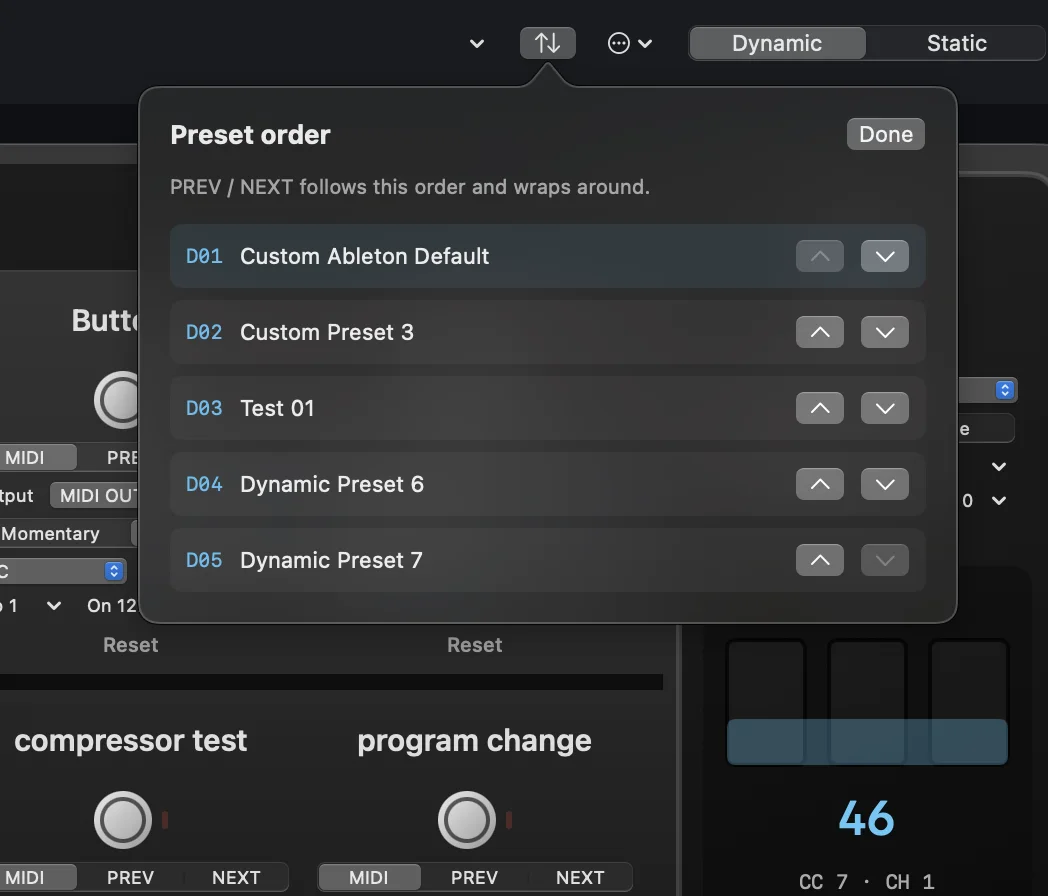The image size is (1048, 896).
Task: Click the blue CC 7 fader level
Action: pyautogui.click(x=867, y=741)
